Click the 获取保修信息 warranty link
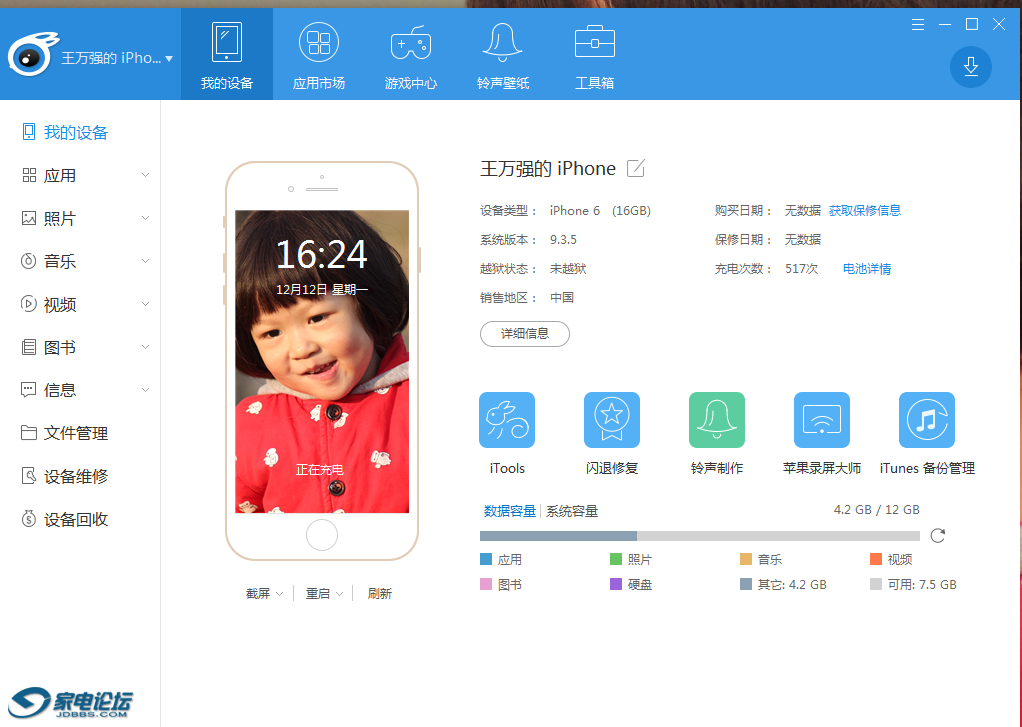1022x727 pixels. click(x=865, y=211)
